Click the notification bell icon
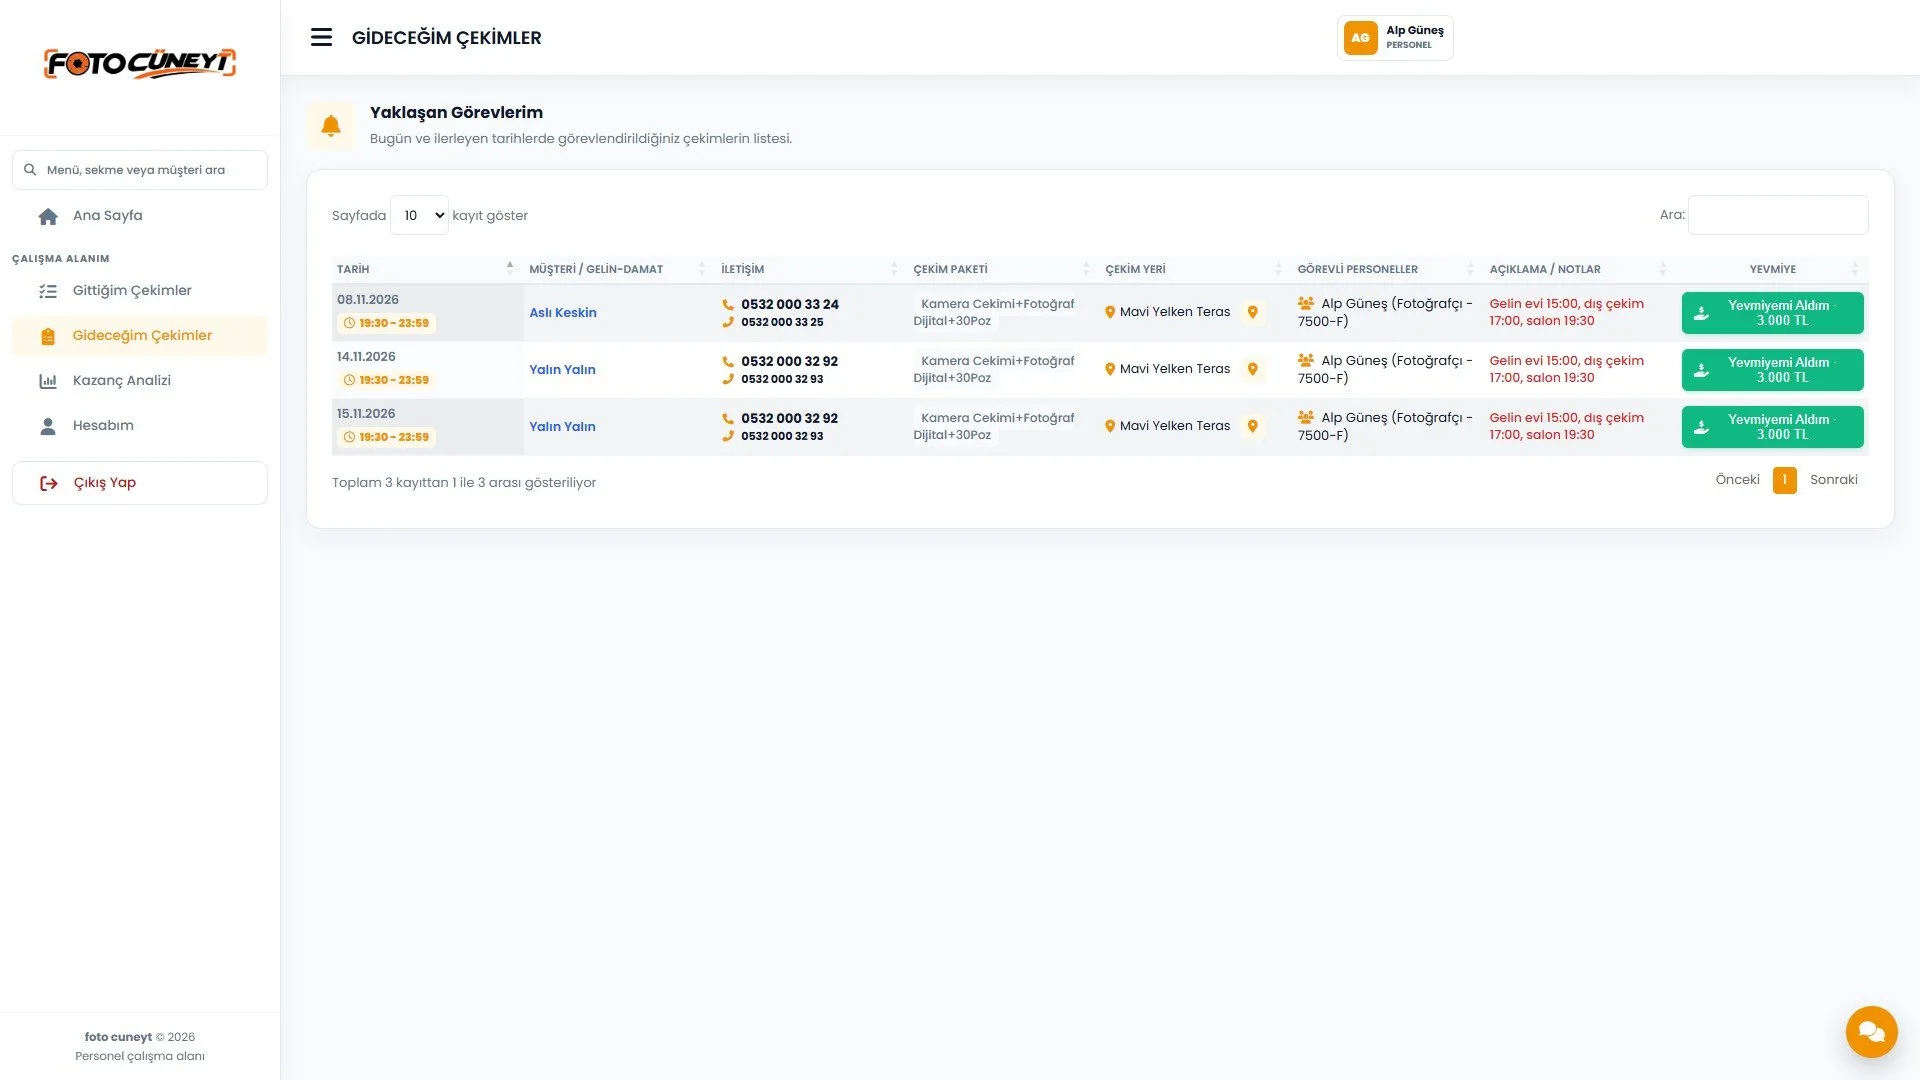 (331, 125)
